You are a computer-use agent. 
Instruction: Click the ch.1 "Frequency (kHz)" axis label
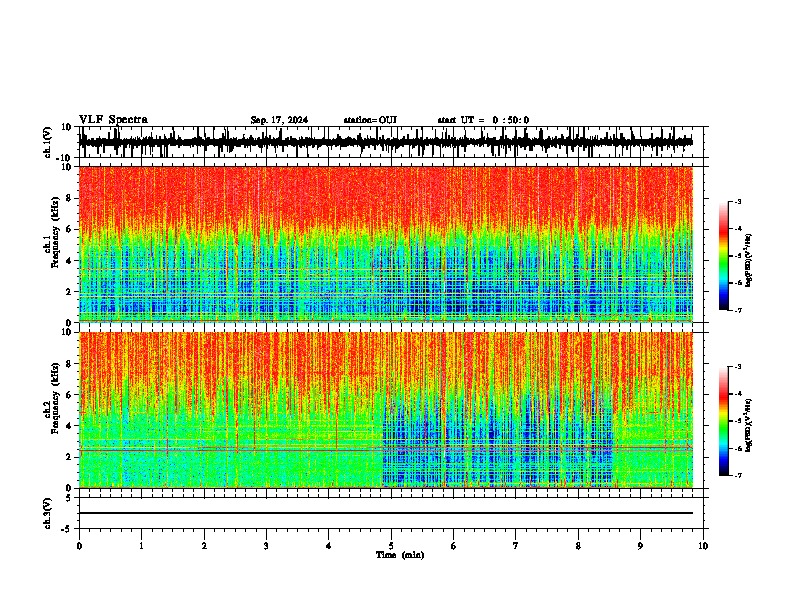pyautogui.click(x=55, y=232)
